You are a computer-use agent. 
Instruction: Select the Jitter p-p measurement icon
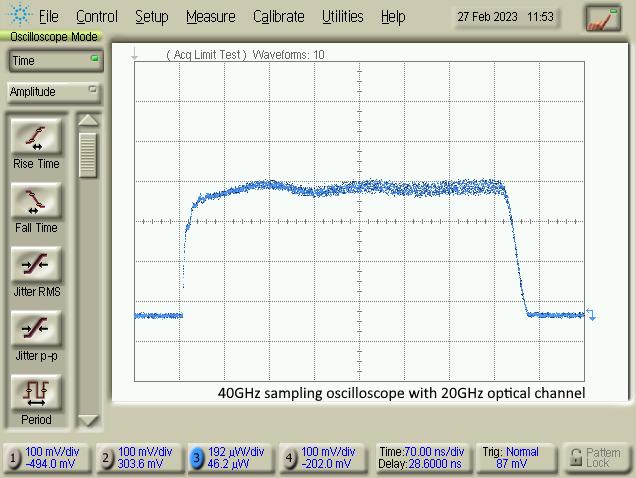coord(36,330)
